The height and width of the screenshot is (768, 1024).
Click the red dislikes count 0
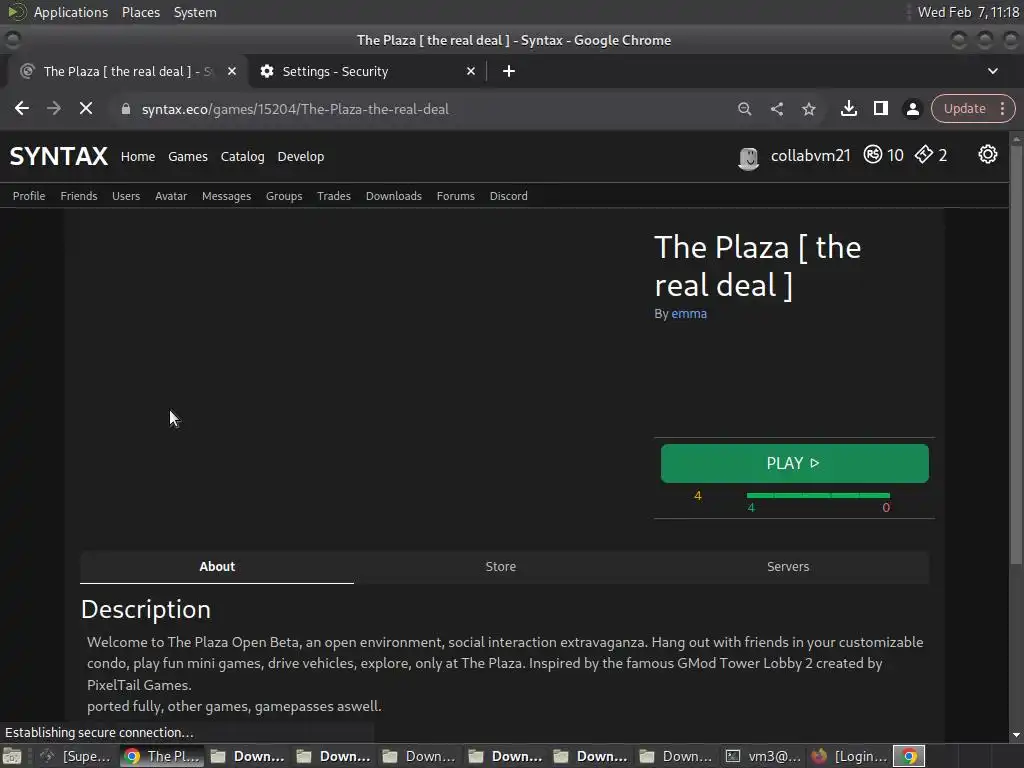pos(886,507)
